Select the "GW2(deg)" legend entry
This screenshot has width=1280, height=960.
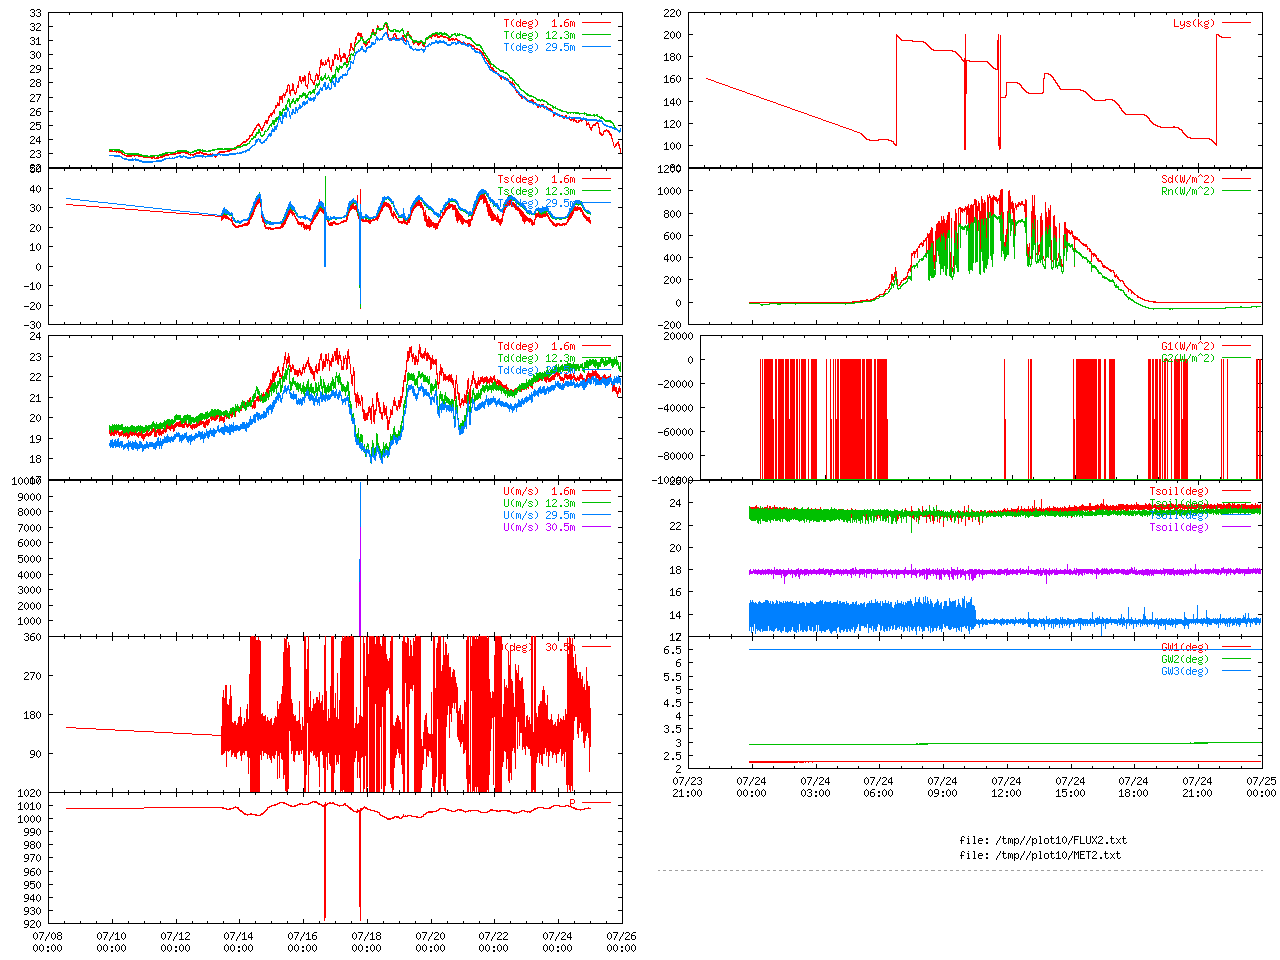click(x=1185, y=660)
